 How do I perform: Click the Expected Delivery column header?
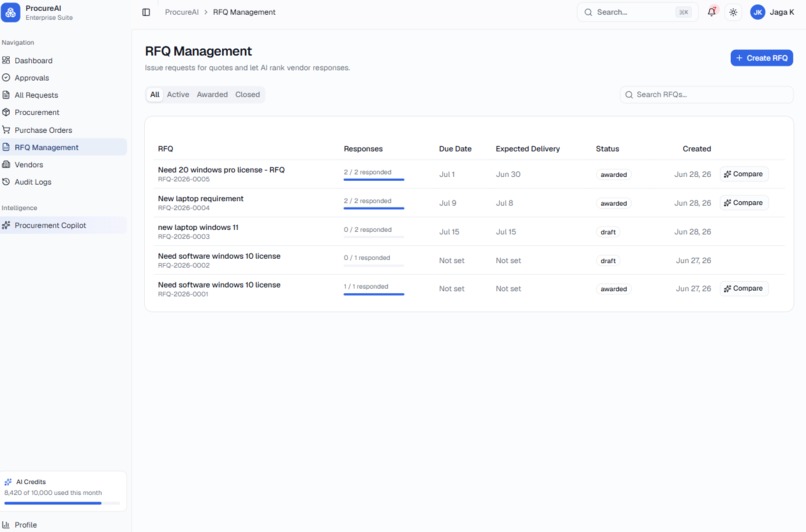(x=527, y=149)
